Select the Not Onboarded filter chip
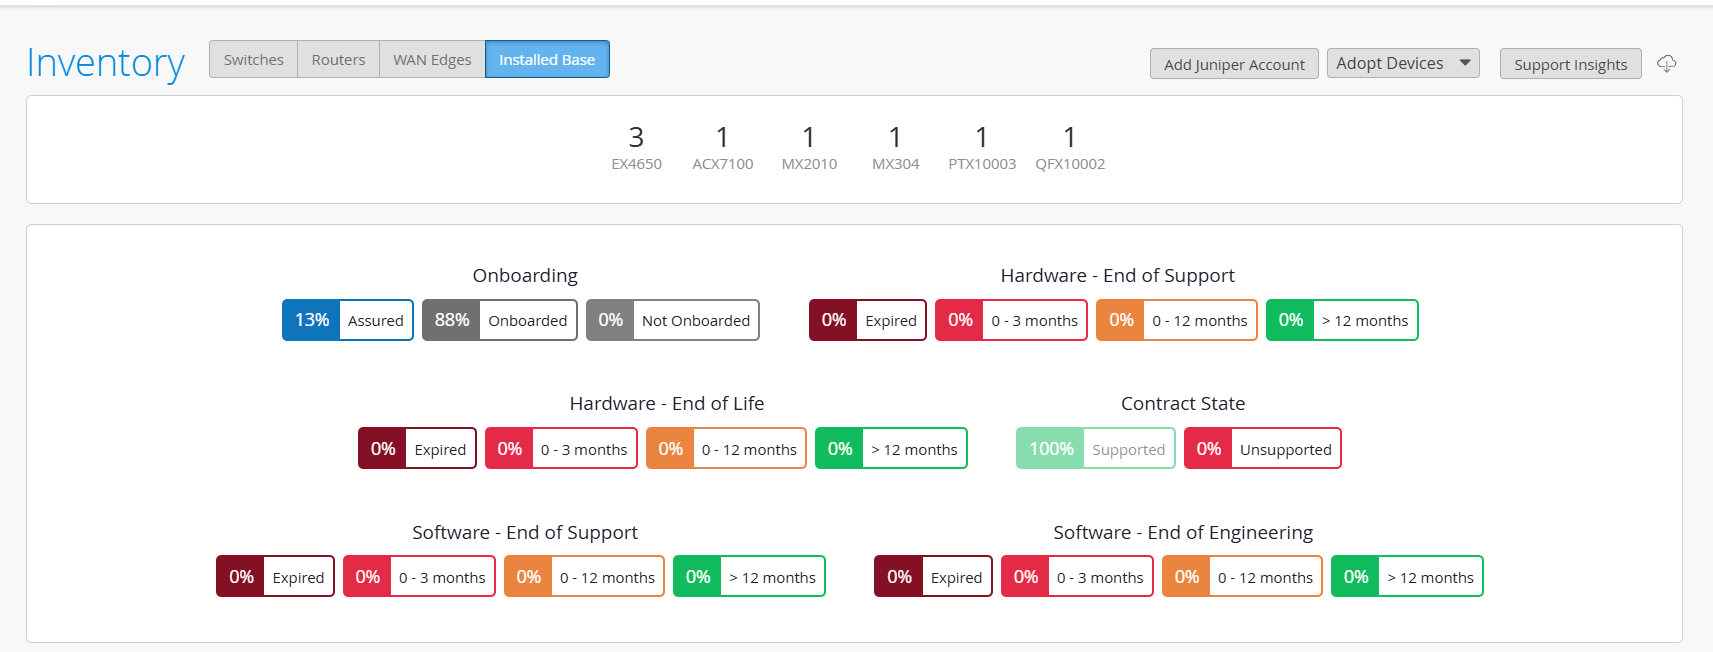The image size is (1713, 652). point(673,320)
